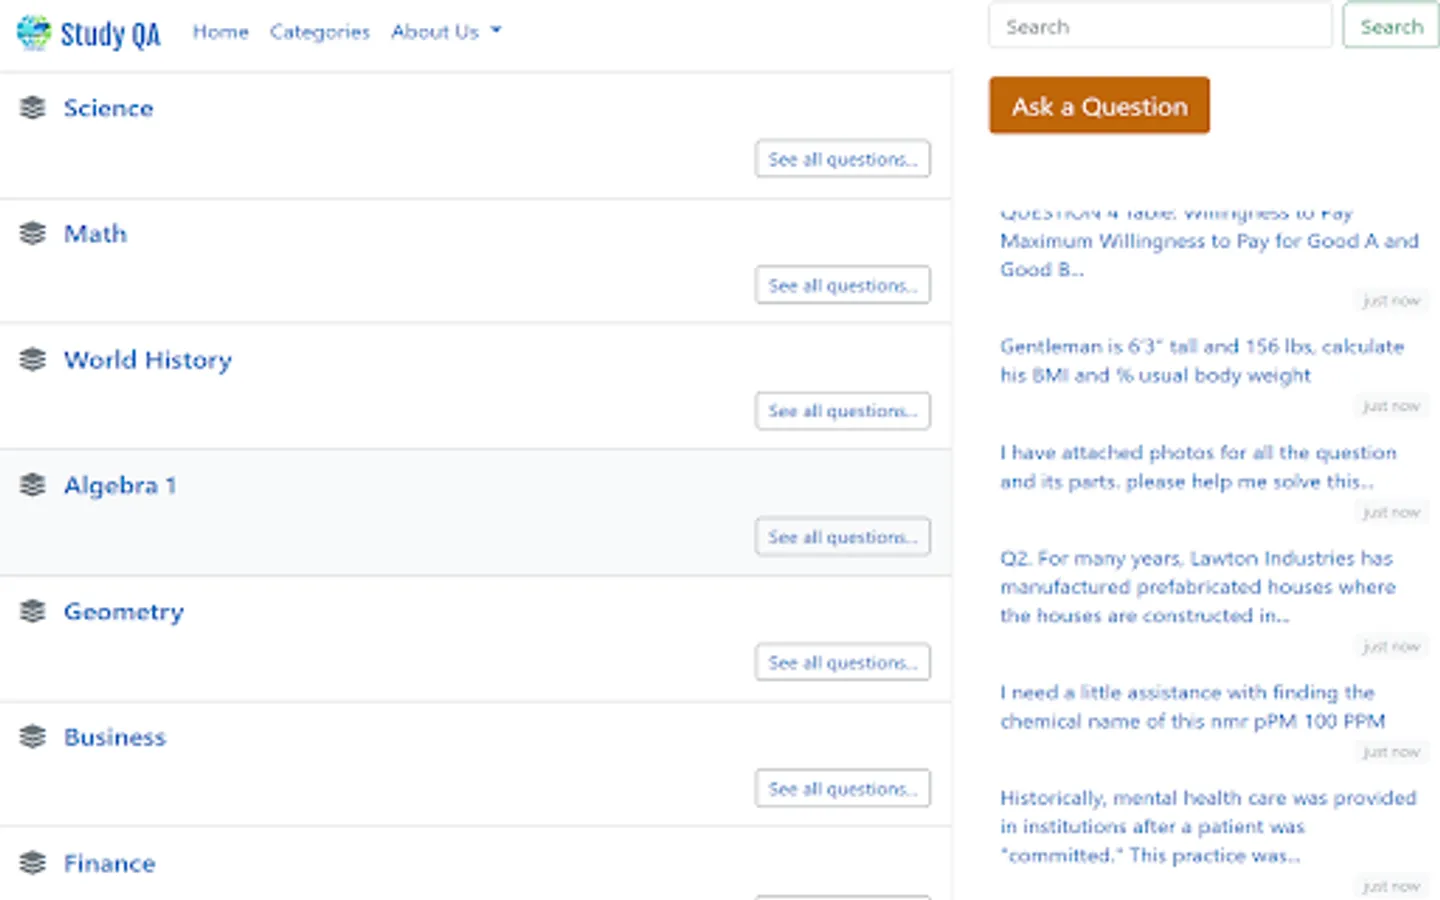Viewport: 1440px width, 900px height.
Task: See all questions under Business
Action: pyautogui.click(x=842, y=788)
